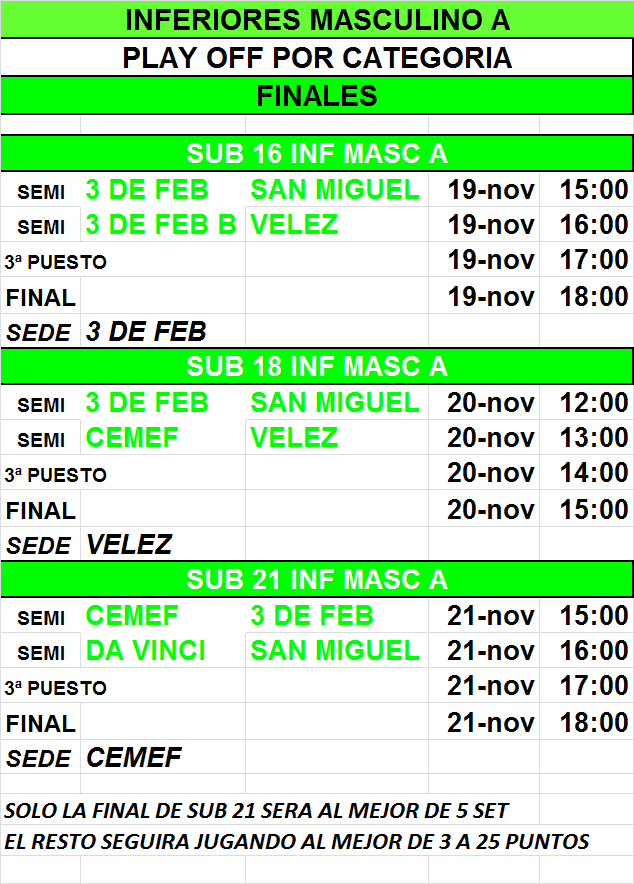634x884 pixels.
Task: Click the SEDE VELEZ venue cell
Action: pyautogui.click(x=163, y=545)
